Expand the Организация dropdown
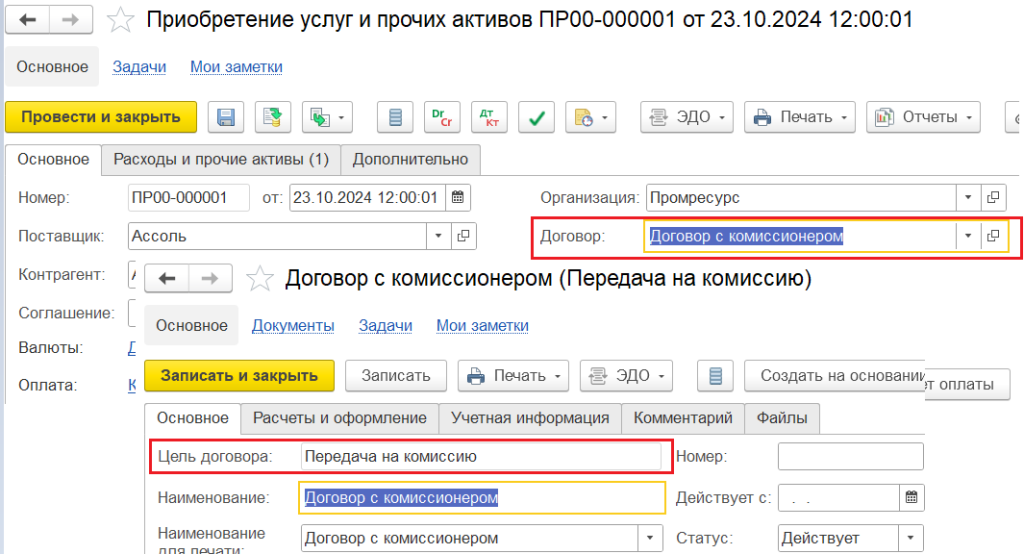 (x=968, y=197)
